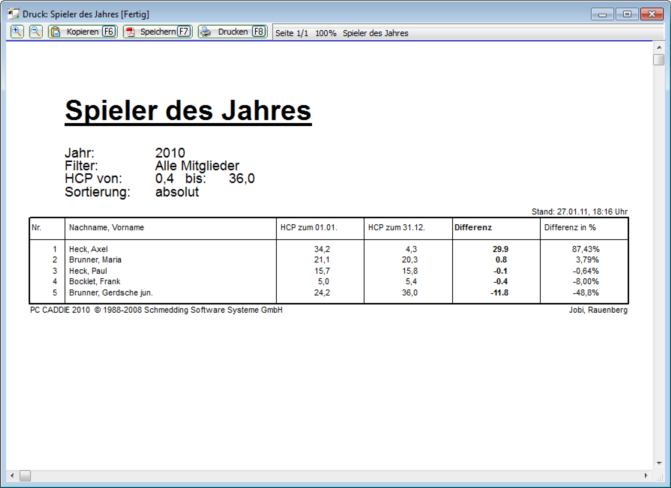Click the 'Bocklet, Frank' row name
671x488 pixels.
(95, 282)
